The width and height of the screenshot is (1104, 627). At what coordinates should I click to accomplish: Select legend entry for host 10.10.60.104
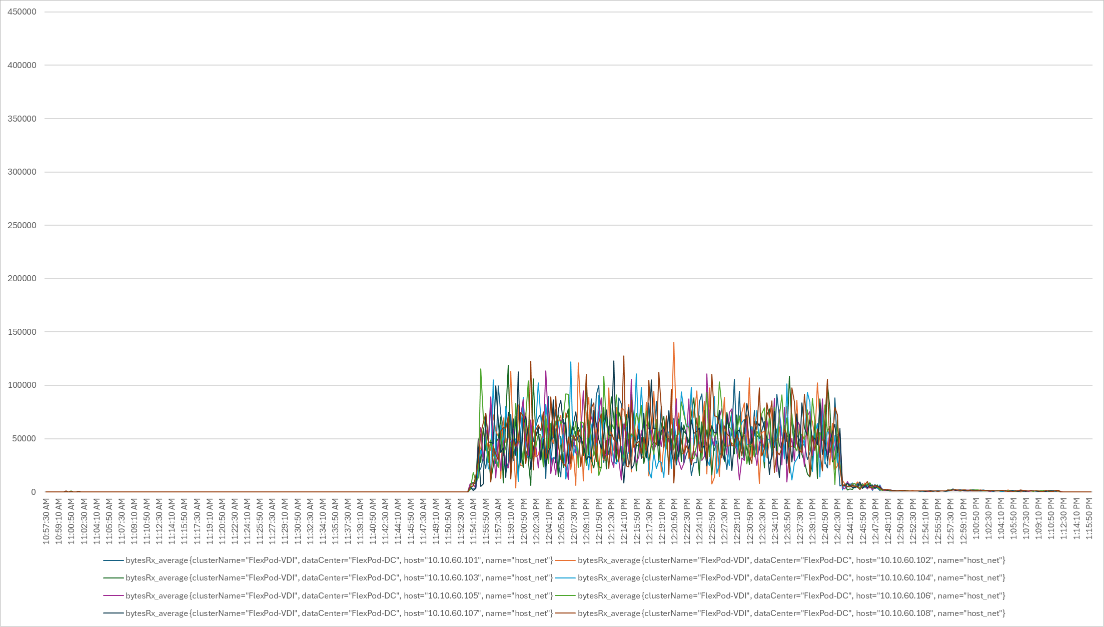coord(780,578)
